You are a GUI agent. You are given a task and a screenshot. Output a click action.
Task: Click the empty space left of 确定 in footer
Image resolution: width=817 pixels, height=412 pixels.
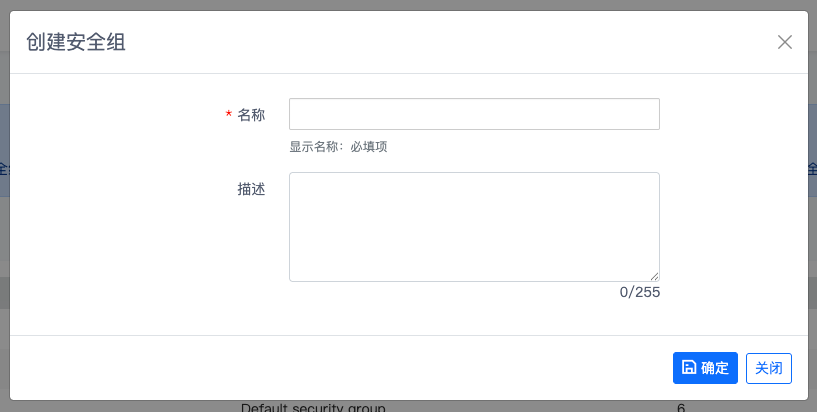tap(400, 368)
